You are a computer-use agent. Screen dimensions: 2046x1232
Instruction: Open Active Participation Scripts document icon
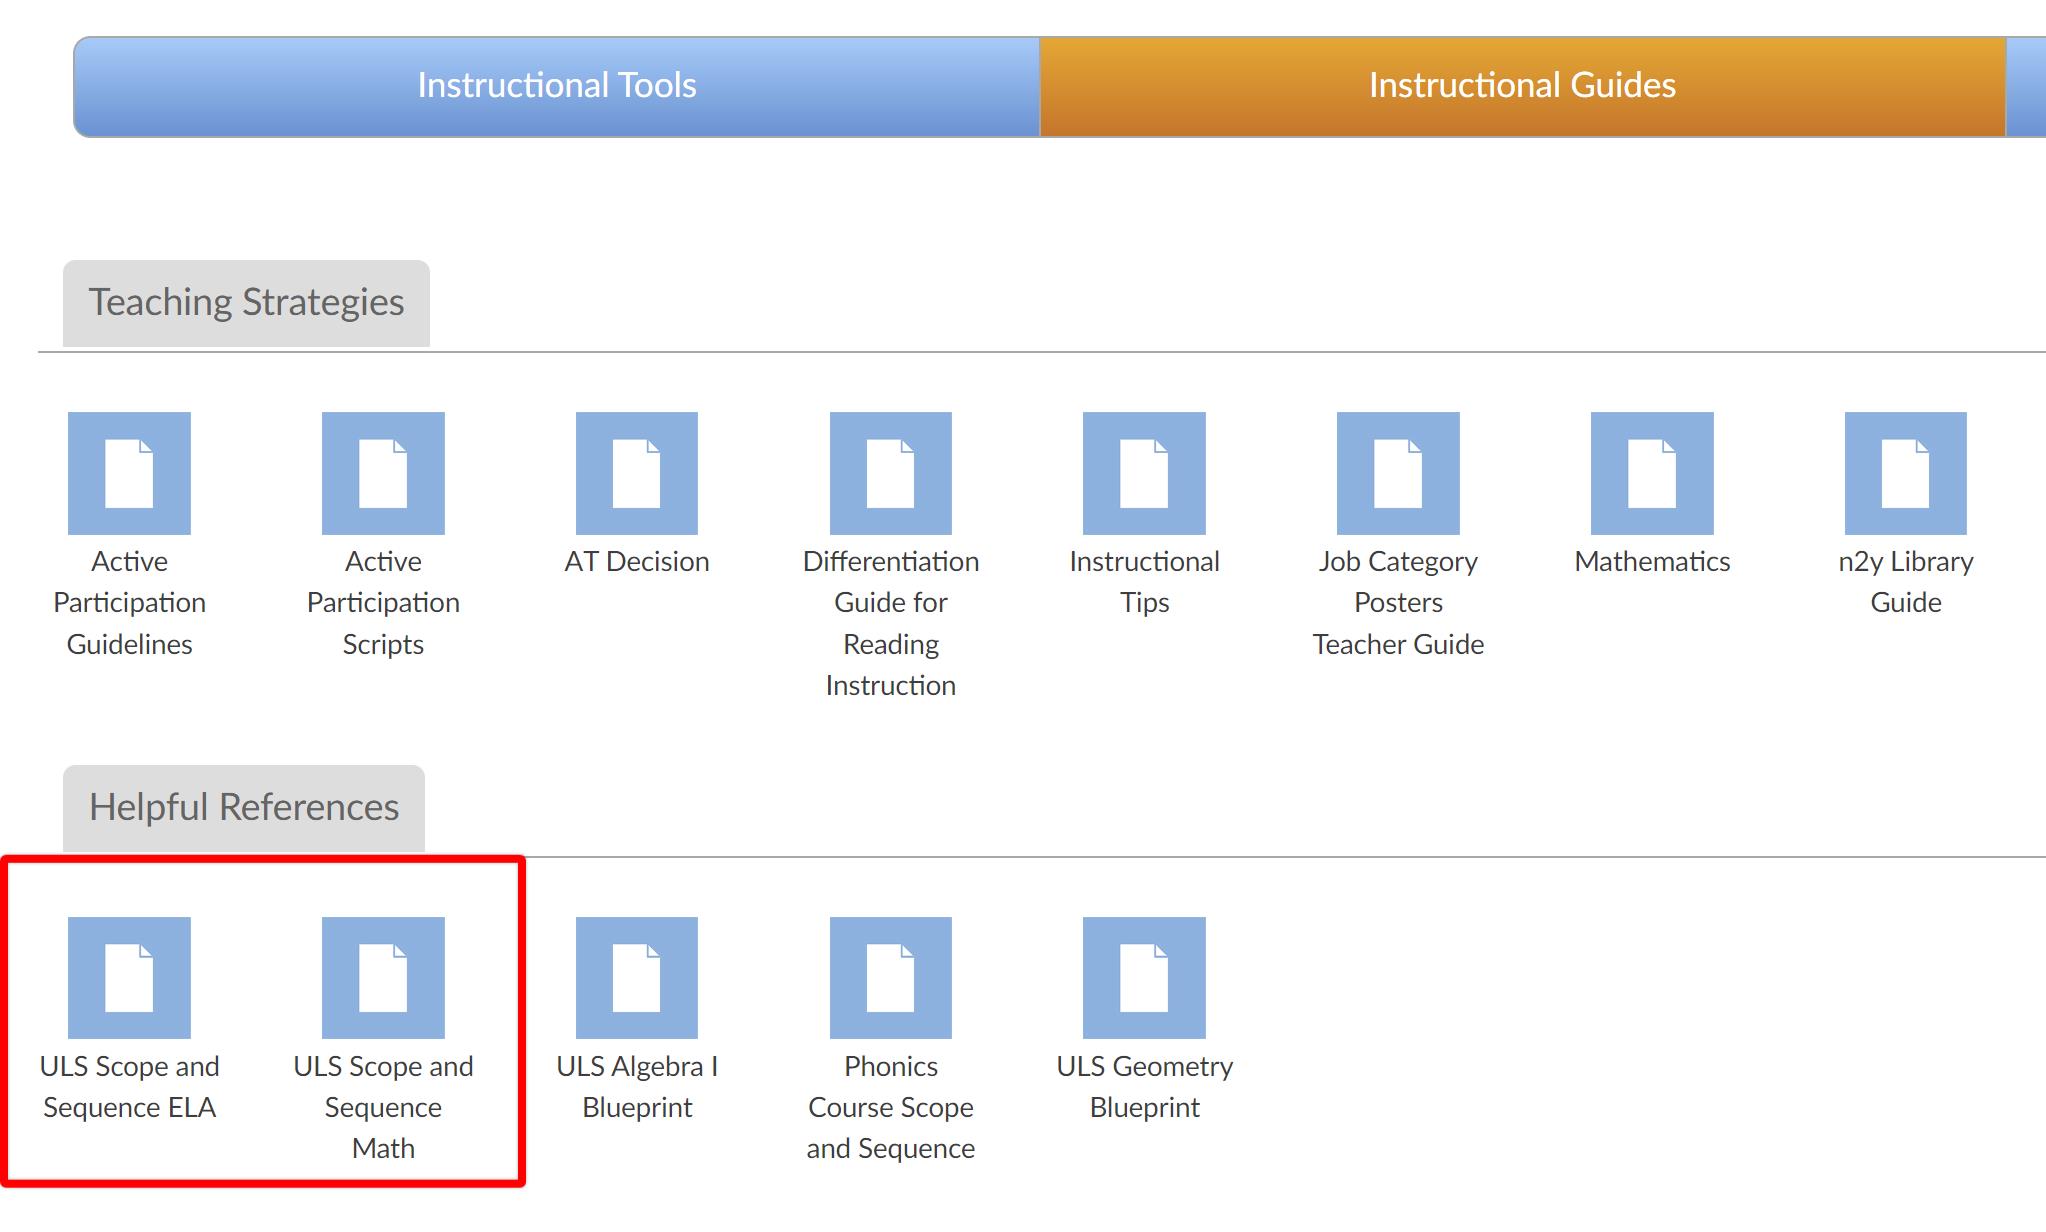pyautogui.click(x=383, y=473)
